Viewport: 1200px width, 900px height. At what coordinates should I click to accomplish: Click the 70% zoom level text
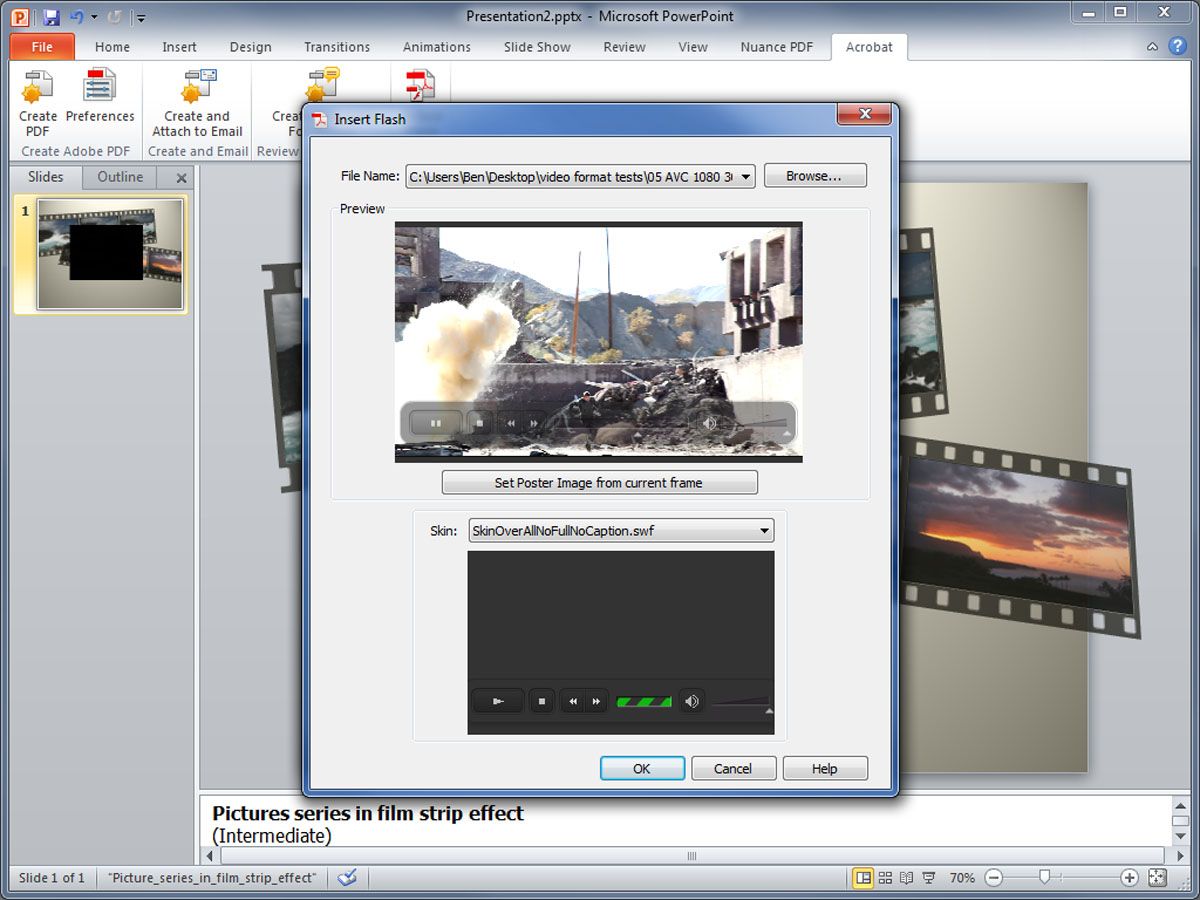coord(962,878)
